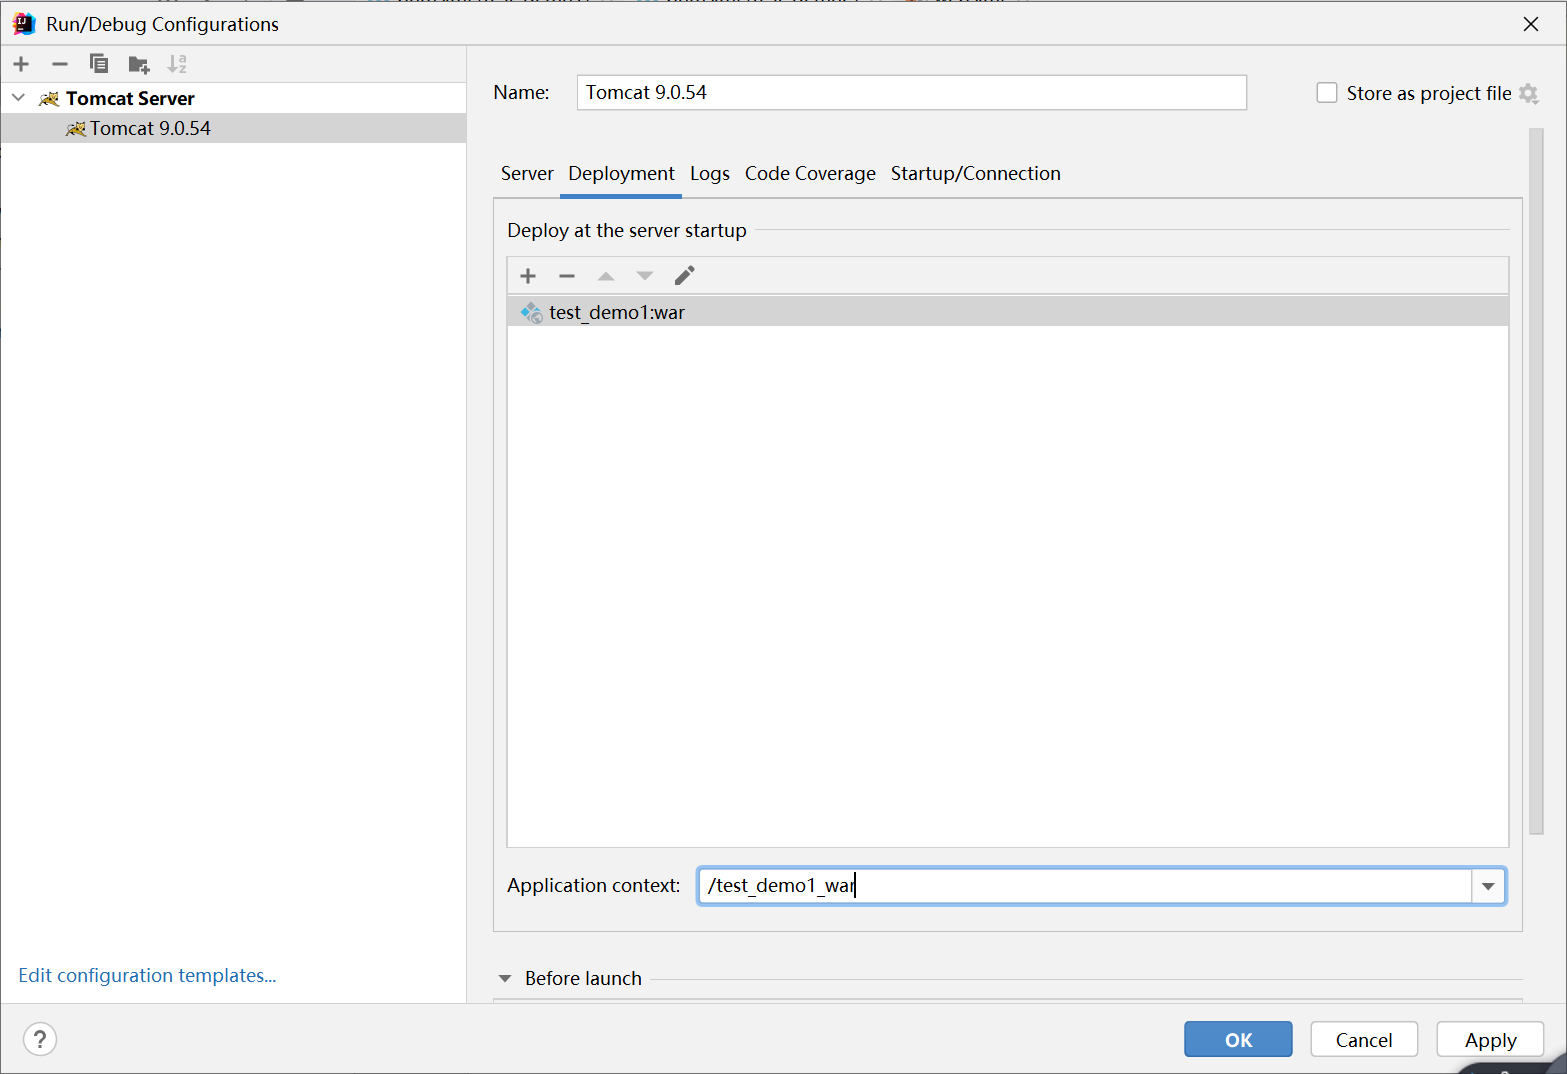Select test_demo1:war in deployment list
The width and height of the screenshot is (1567, 1074).
[x=1008, y=312]
